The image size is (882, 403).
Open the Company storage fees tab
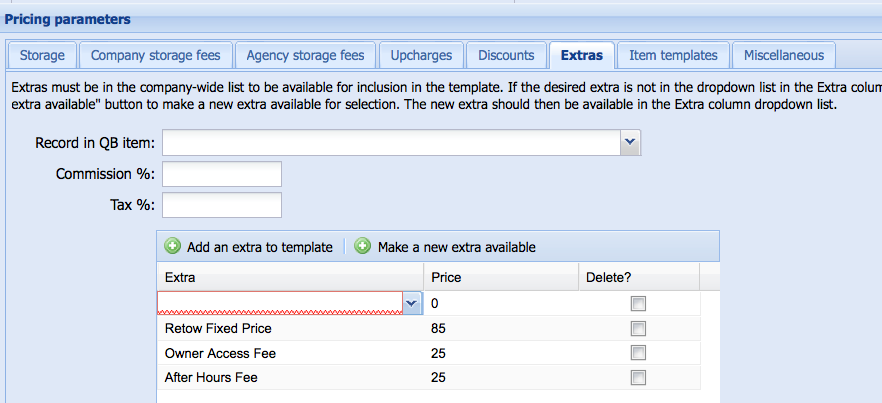(x=156, y=56)
